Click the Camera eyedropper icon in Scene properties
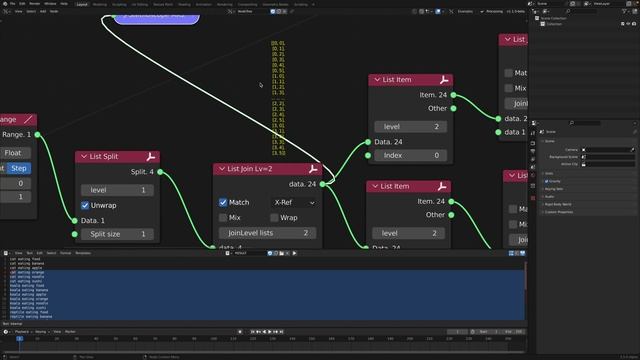 (633, 150)
